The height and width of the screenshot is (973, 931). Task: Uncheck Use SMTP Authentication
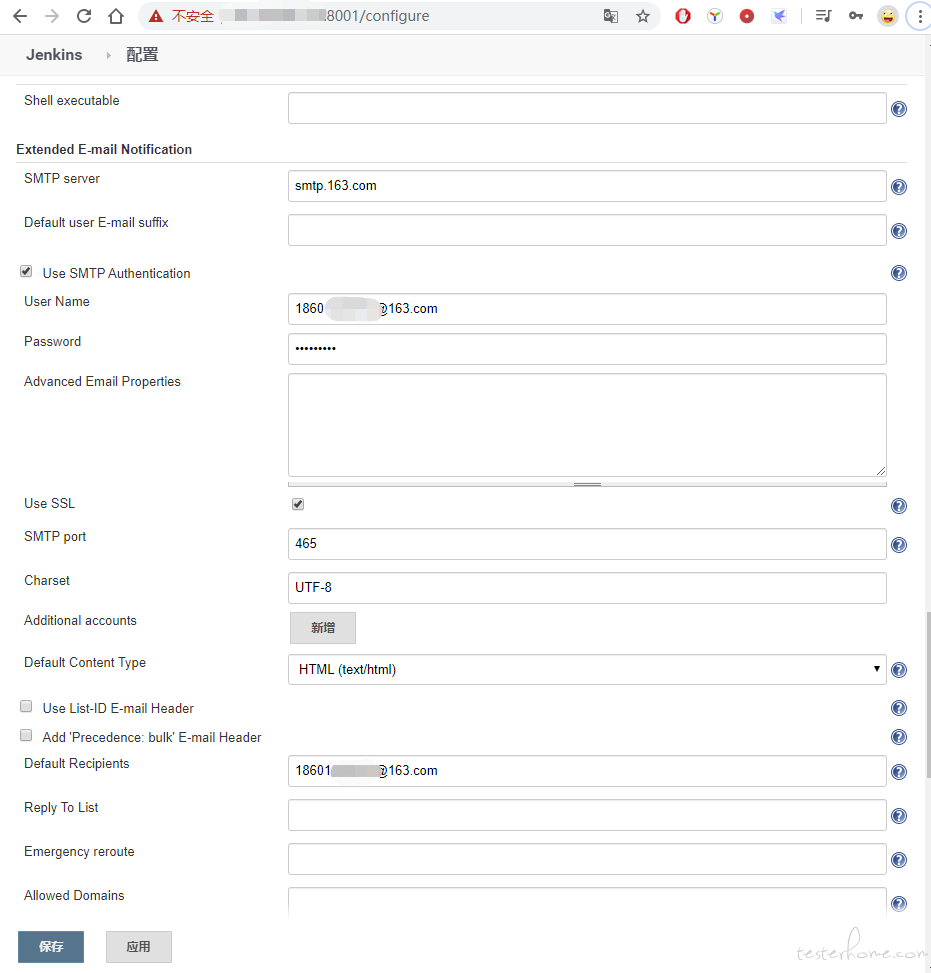(x=26, y=271)
